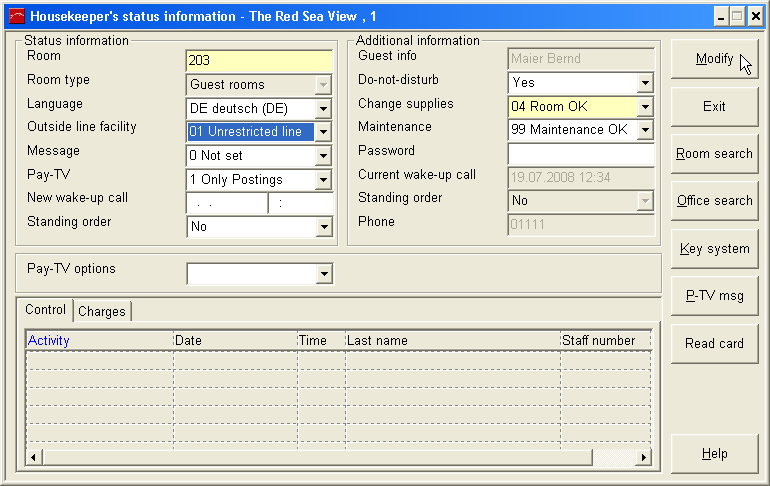Click the red telephone icon in title bar
770x486 pixels.
click(x=17, y=16)
